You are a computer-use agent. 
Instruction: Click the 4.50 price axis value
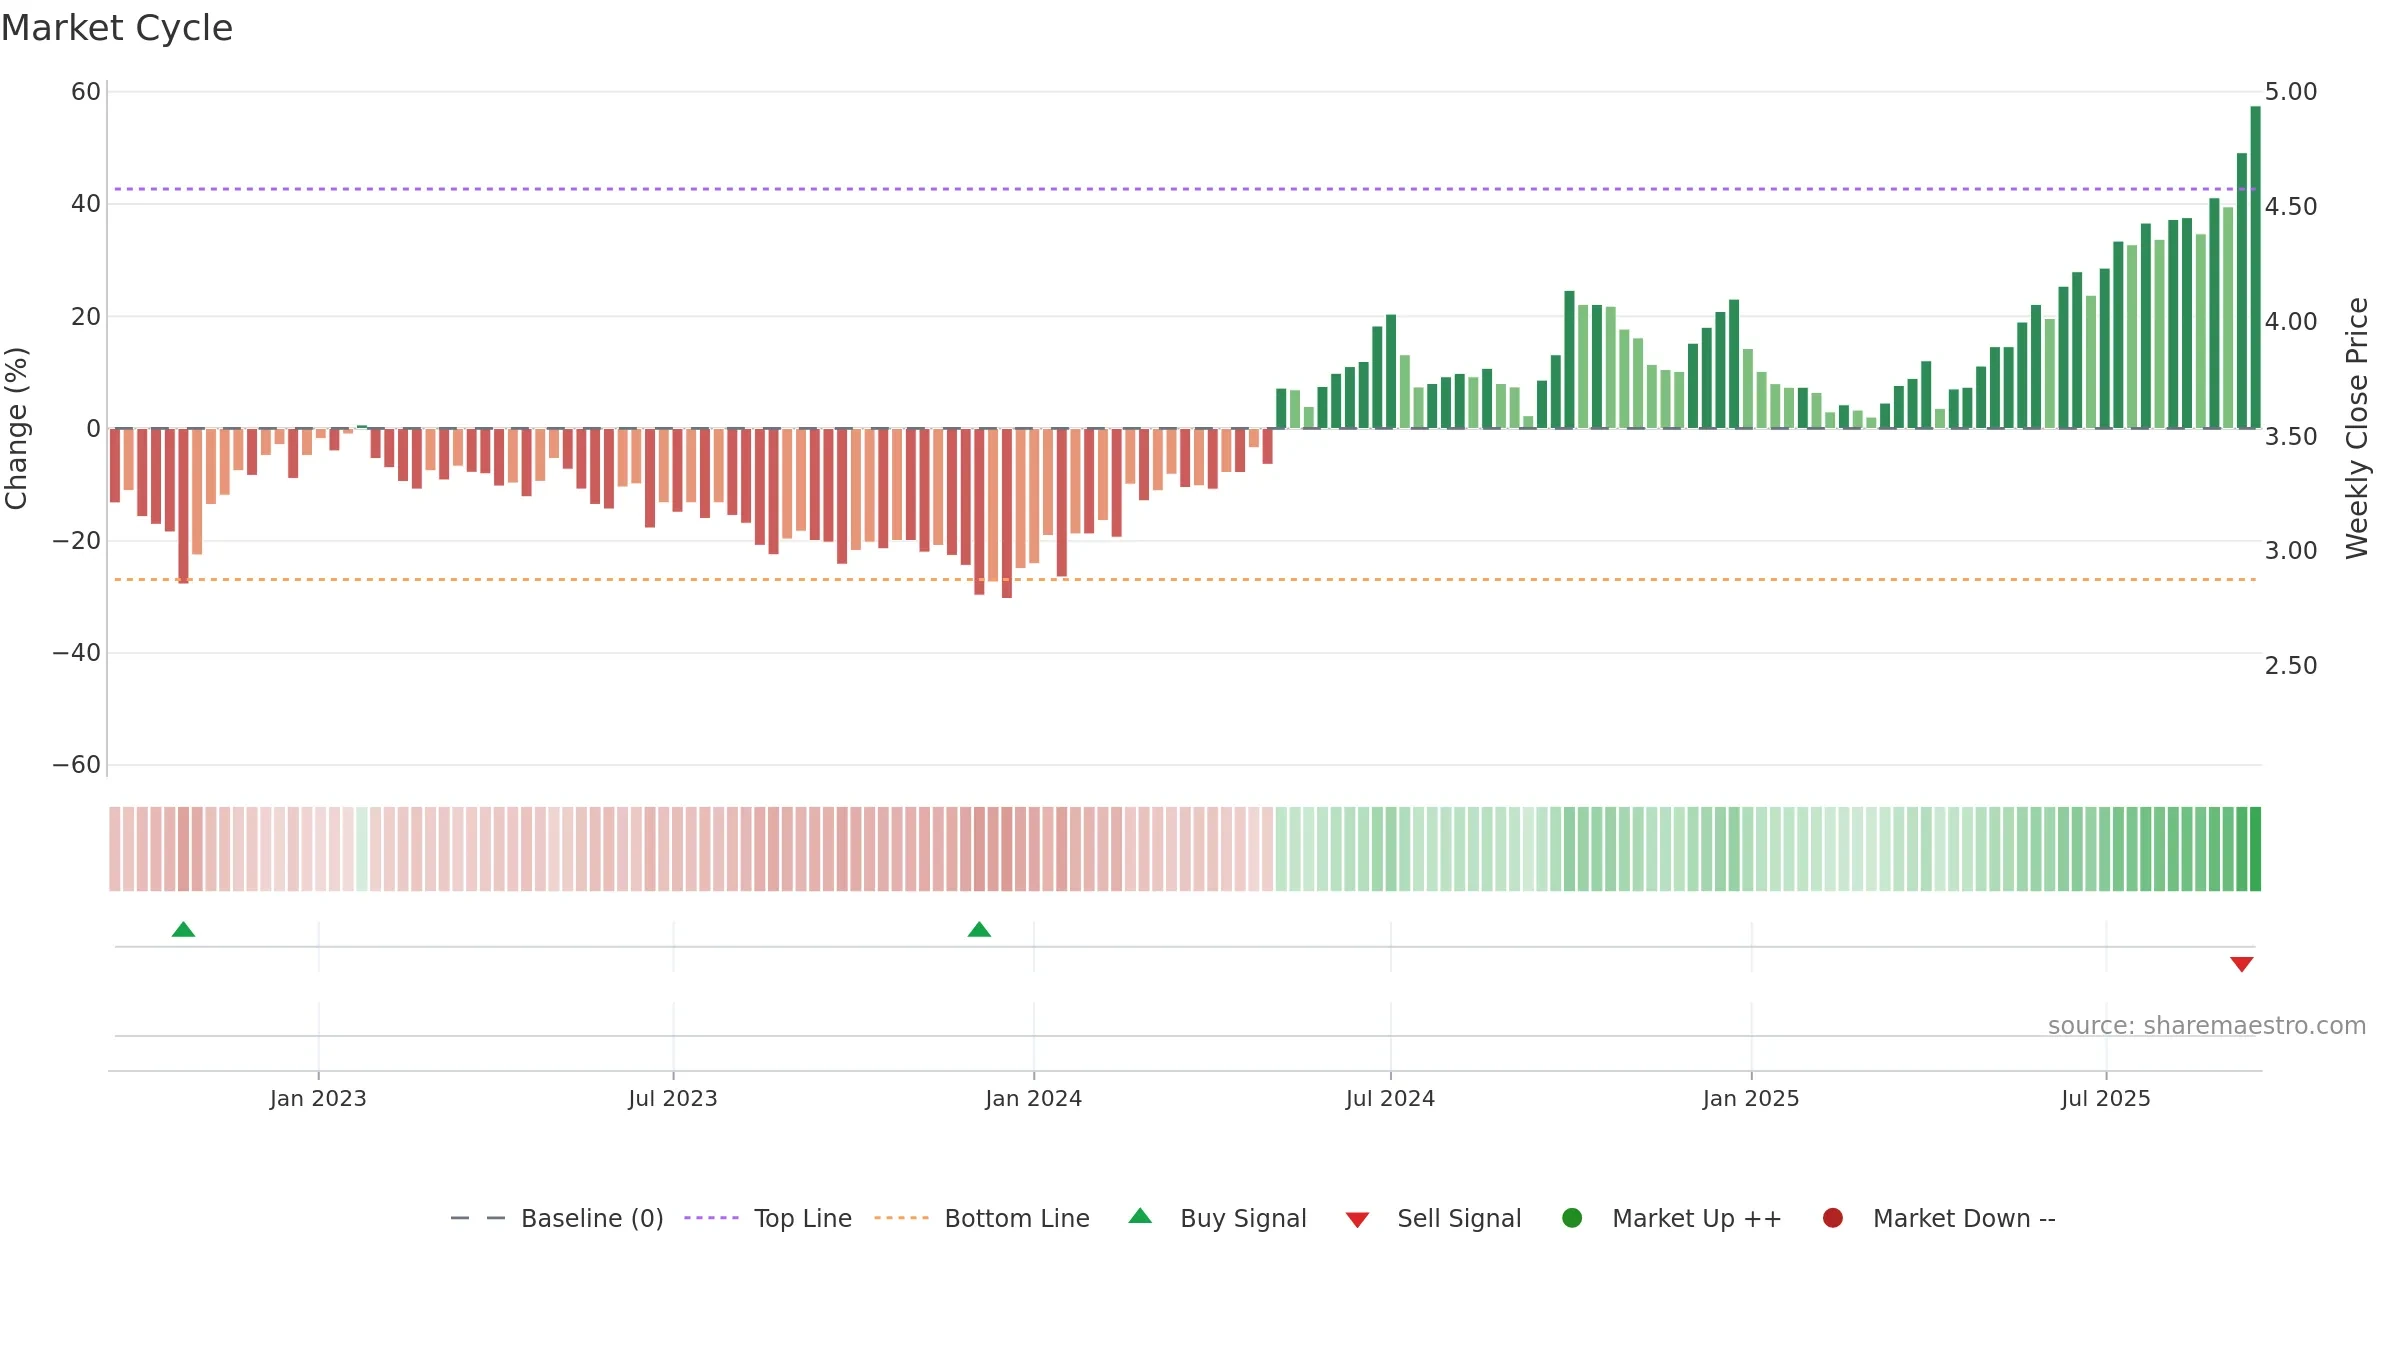(x=2291, y=207)
